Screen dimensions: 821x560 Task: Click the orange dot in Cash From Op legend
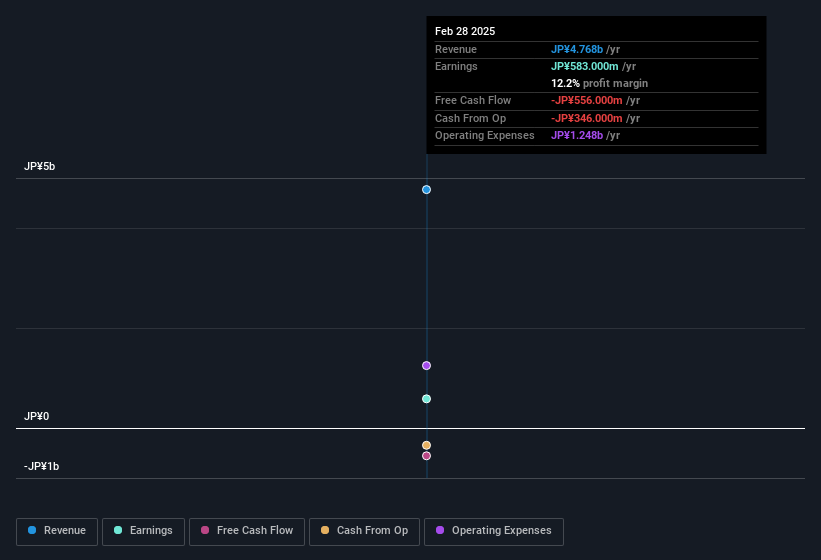[325, 530]
